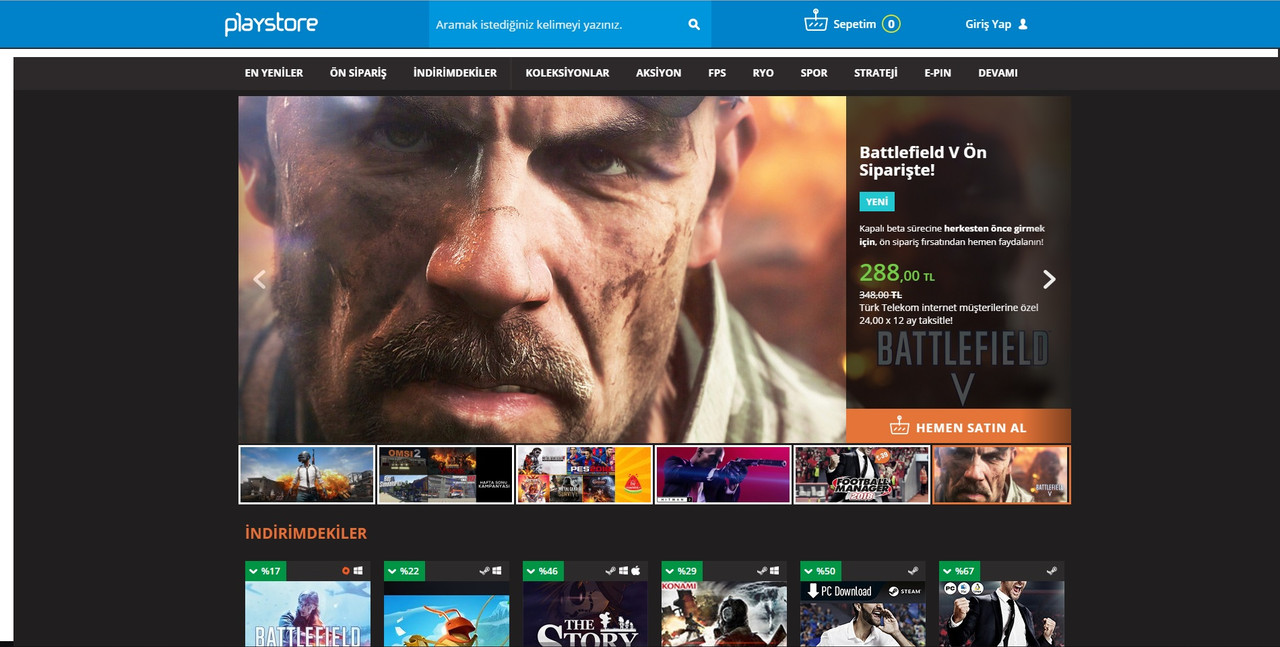Click the %22 discount badge
Viewport: 1280px width, 647px height.
tap(405, 571)
